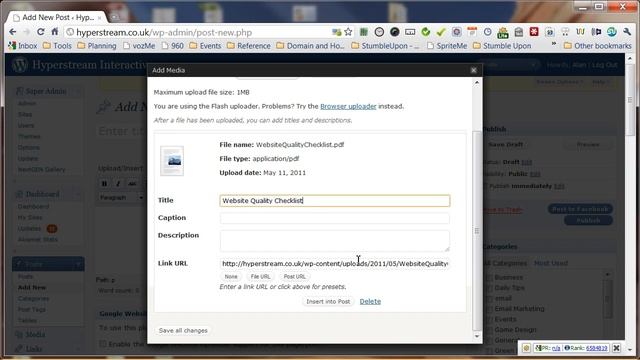Open Paragraph format dropdown in editor

point(122,198)
